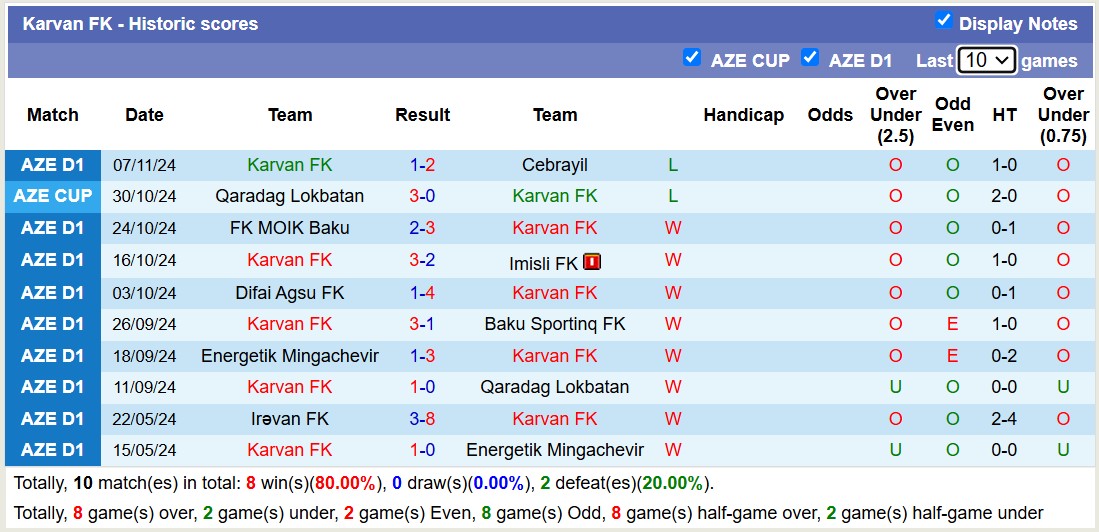Open the Qaradag Lokbatan team on 30/10/24
This screenshot has width=1099, height=532.
click(x=290, y=196)
